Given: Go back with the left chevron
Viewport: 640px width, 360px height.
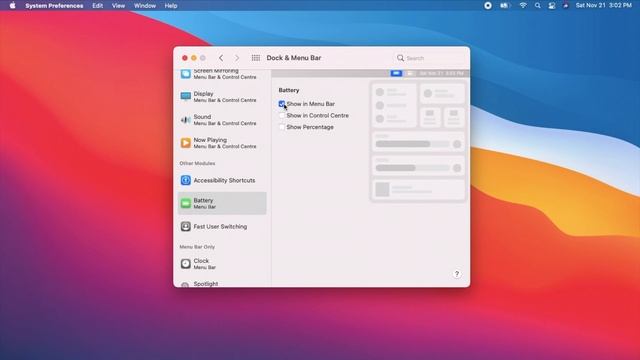Looking at the screenshot, I should pyautogui.click(x=221, y=58).
